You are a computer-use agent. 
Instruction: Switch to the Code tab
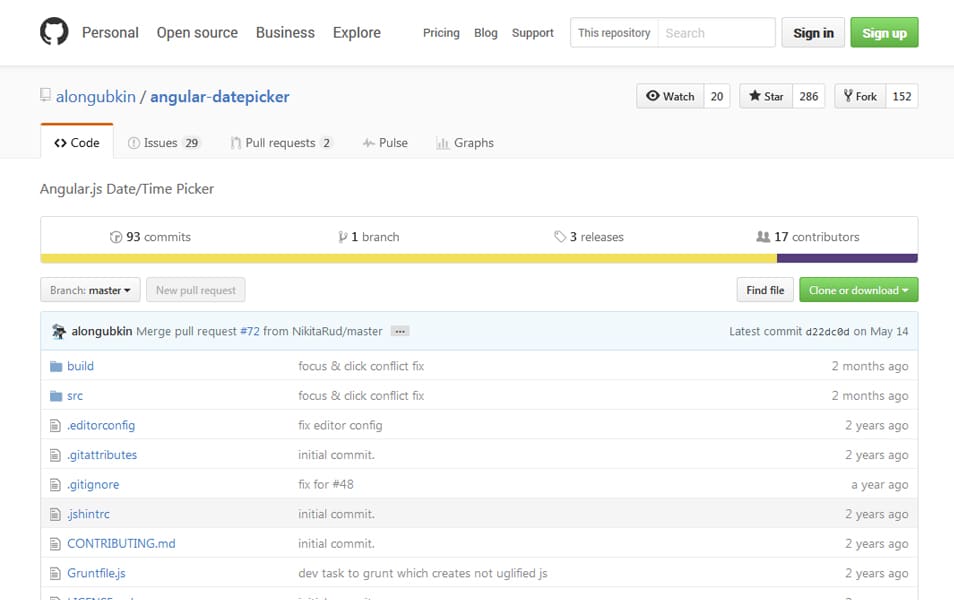(x=77, y=143)
